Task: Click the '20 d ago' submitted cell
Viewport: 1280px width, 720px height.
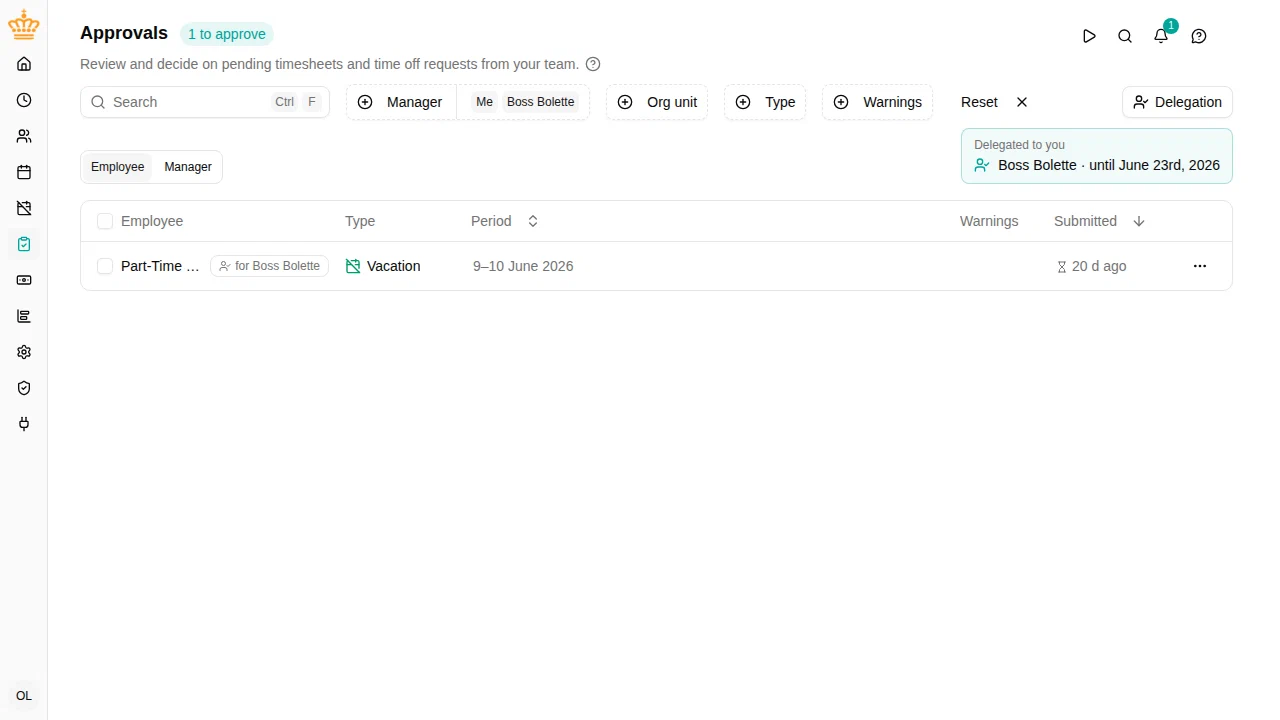Action: tap(1092, 266)
